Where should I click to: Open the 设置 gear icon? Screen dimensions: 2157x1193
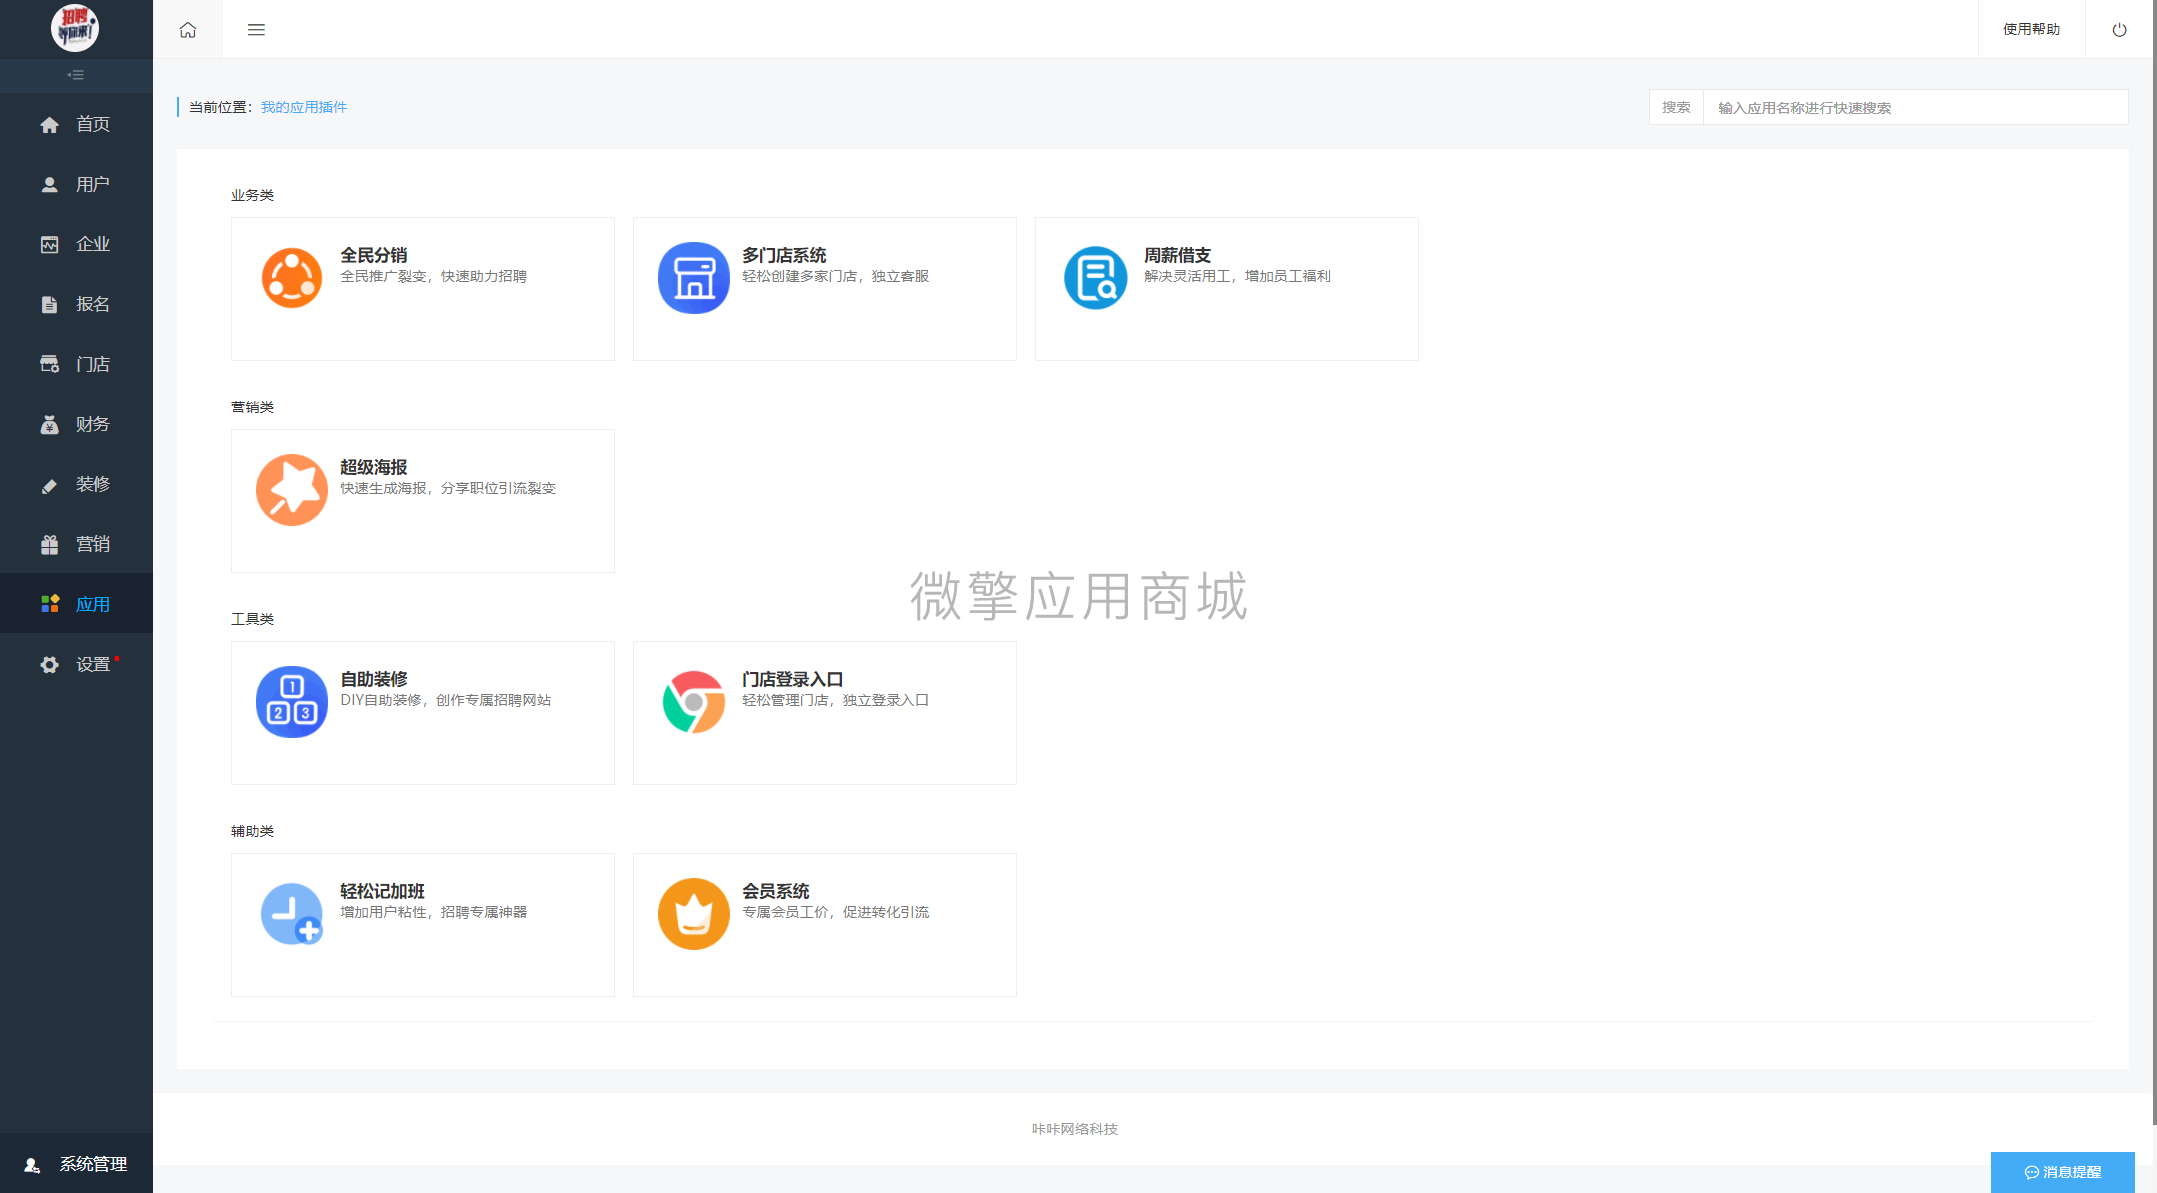click(x=76, y=663)
